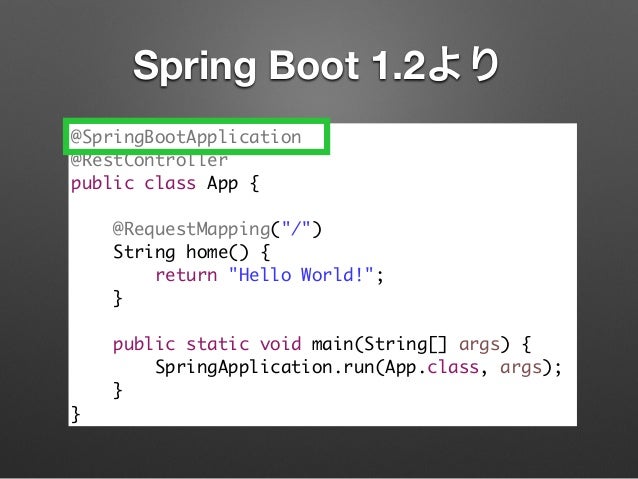Click the slide title "Spring Boot 1.2より"
Screen dimensions: 638x479
pos(316,65)
